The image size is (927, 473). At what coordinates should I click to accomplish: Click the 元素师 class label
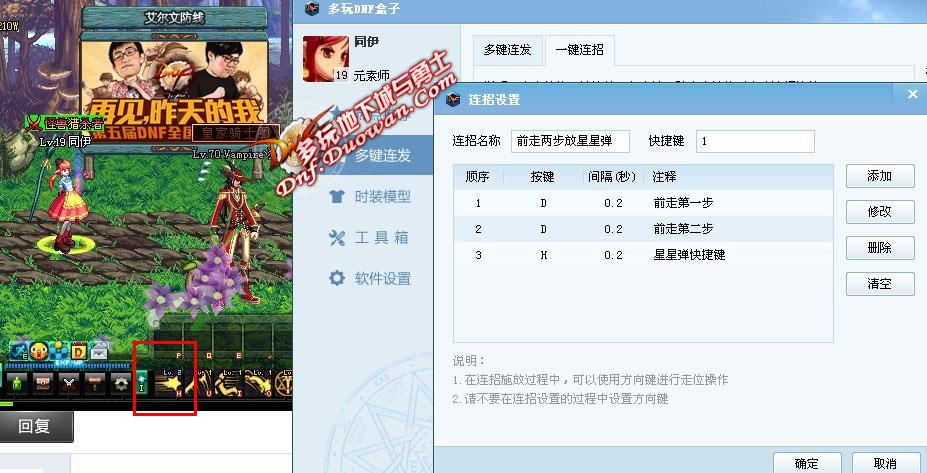pyautogui.click(x=371, y=76)
